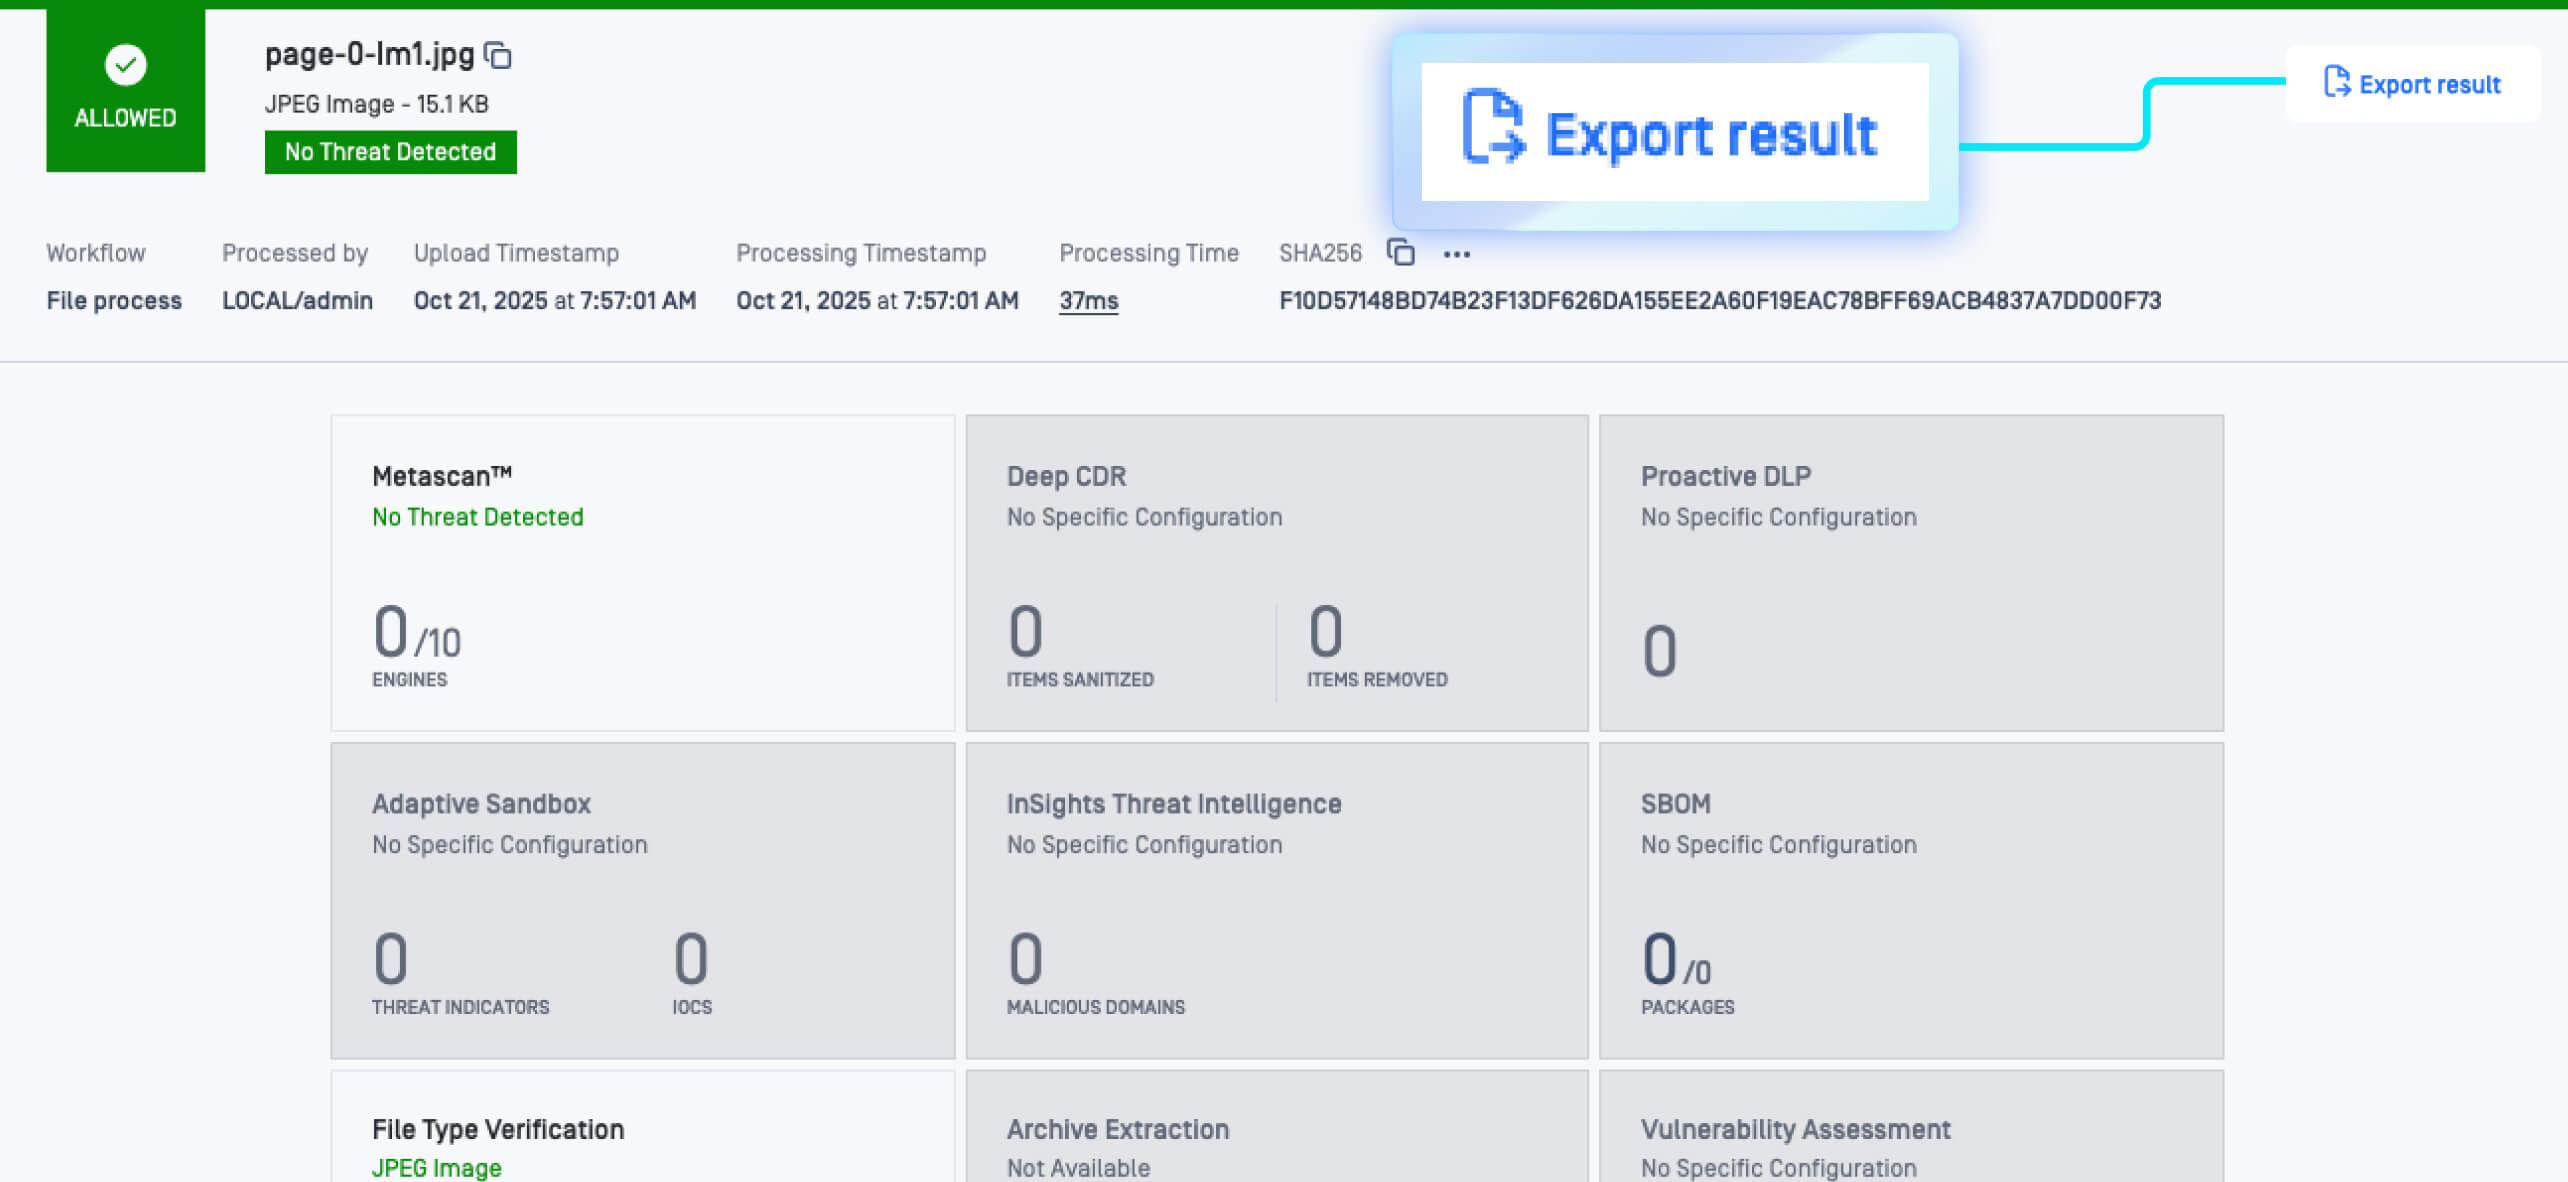Click the 37ms processing time link
The height and width of the screenshot is (1182, 2568).
coord(1088,301)
